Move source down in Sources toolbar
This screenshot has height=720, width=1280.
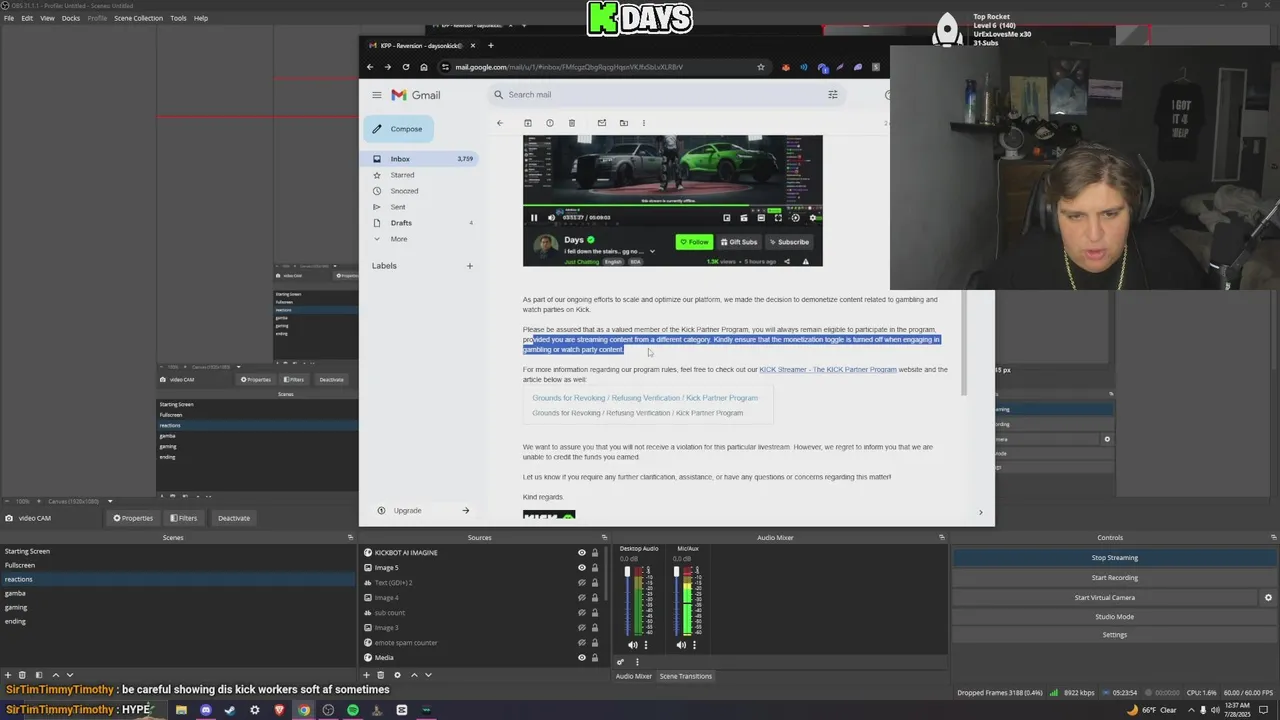(428, 675)
